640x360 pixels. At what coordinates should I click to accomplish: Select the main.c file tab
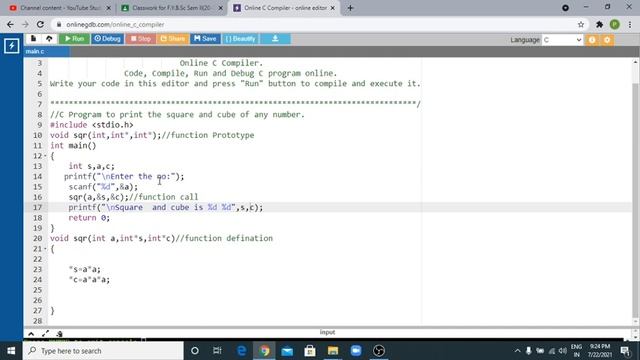[46, 51]
